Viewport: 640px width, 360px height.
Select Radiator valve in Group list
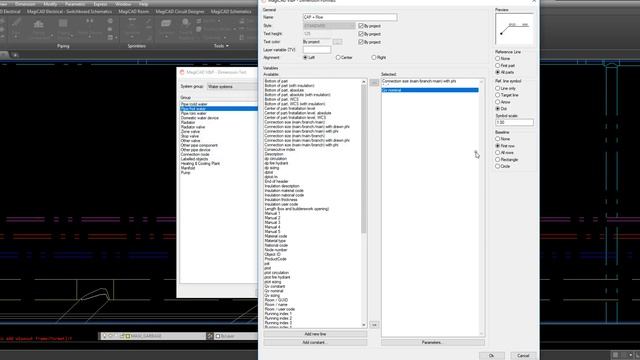[x=193, y=127]
